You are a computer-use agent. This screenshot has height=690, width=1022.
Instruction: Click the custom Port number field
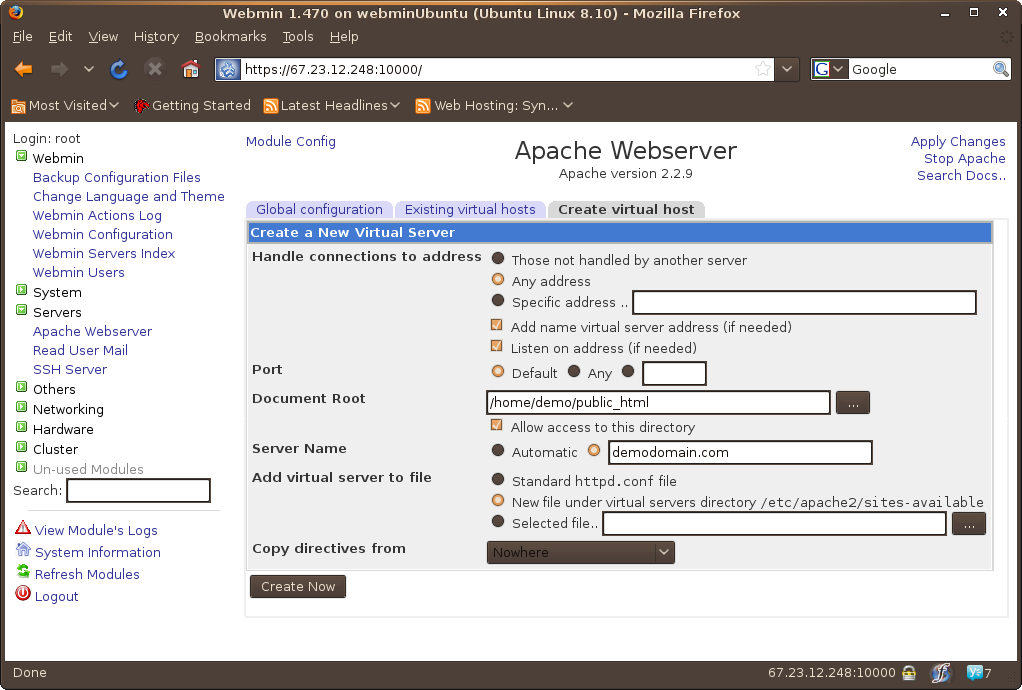tap(674, 373)
